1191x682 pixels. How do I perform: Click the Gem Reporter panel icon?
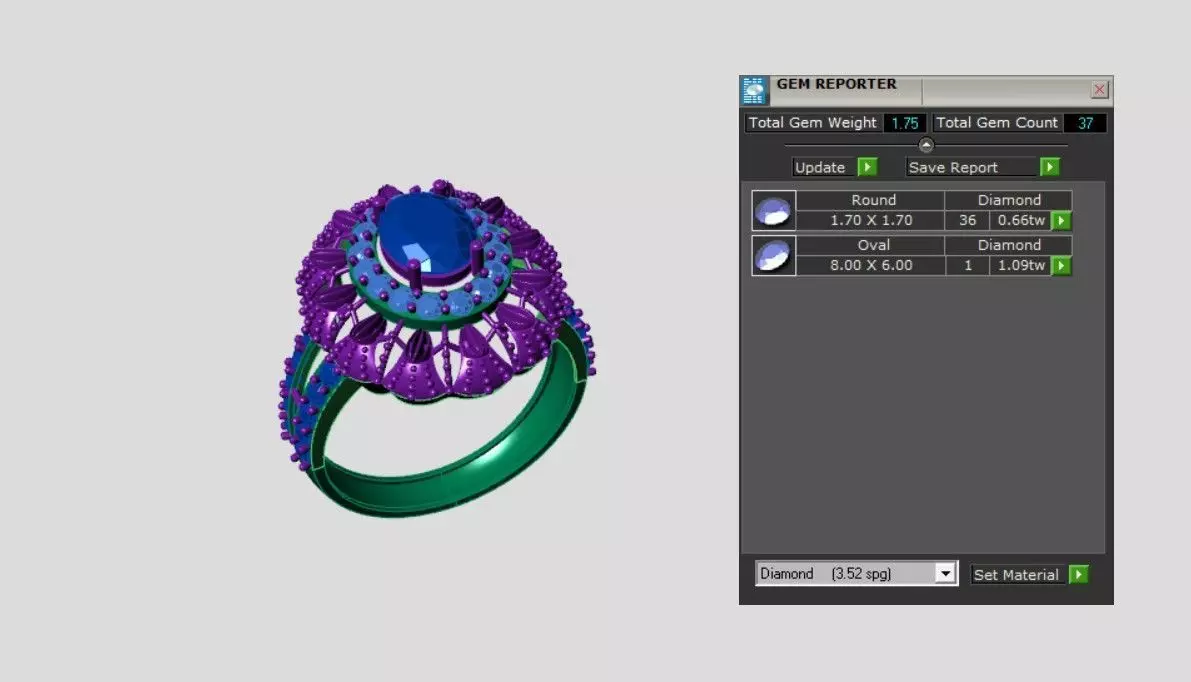point(753,90)
